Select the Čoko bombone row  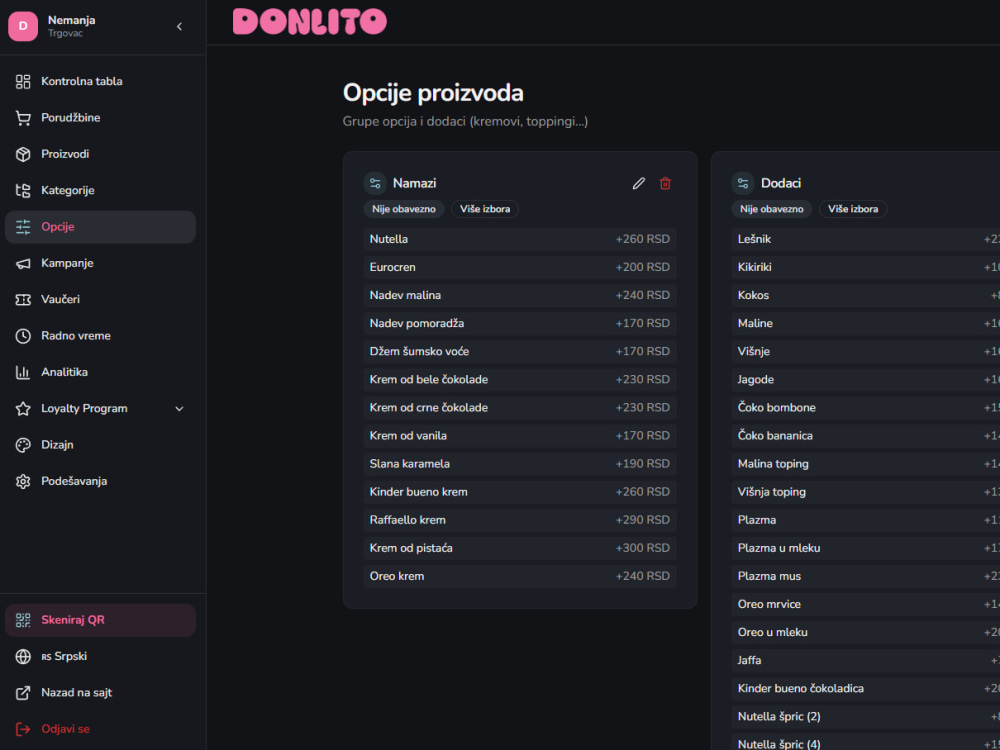865,408
